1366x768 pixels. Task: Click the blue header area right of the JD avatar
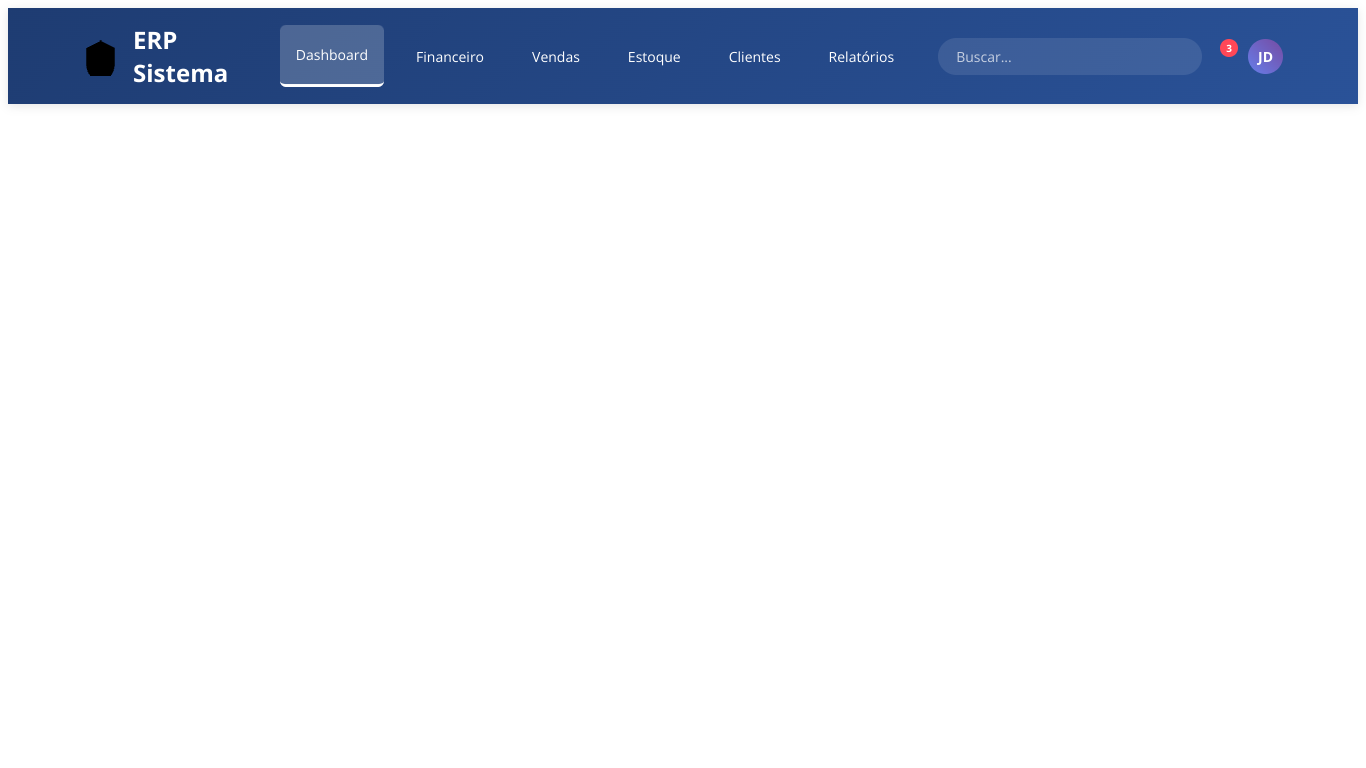pos(1320,57)
